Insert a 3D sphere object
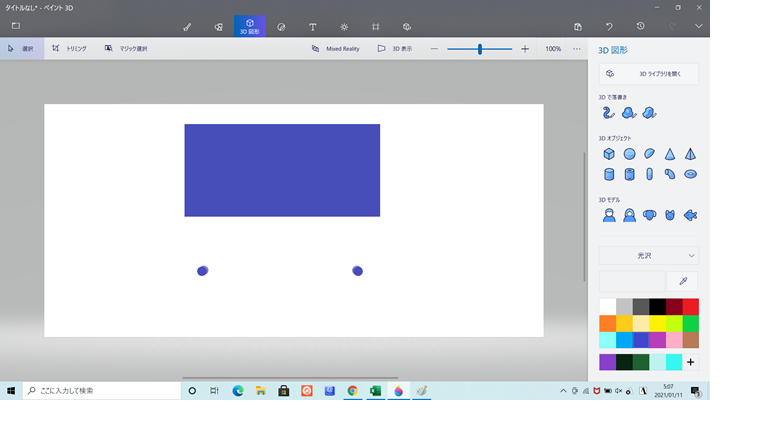 (x=629, y=154)
